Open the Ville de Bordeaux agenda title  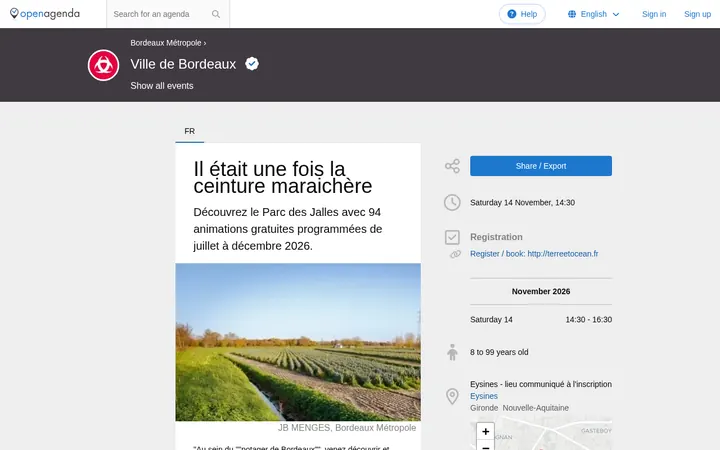click(183, 64)
